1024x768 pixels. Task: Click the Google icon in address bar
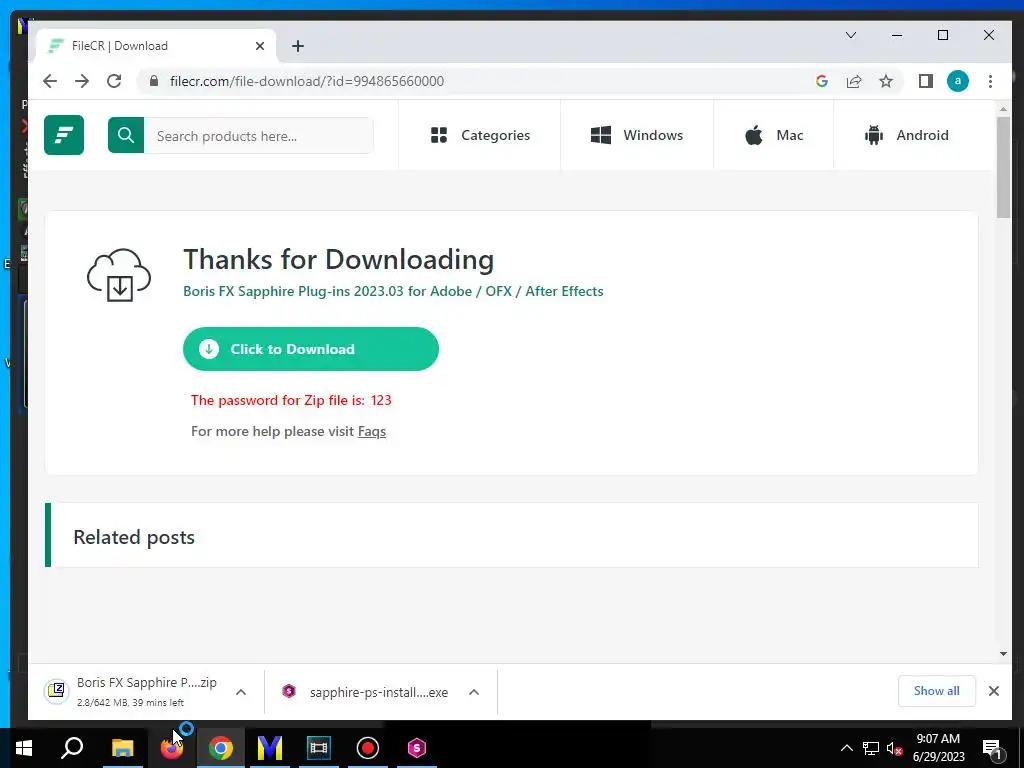click(822, 81)
